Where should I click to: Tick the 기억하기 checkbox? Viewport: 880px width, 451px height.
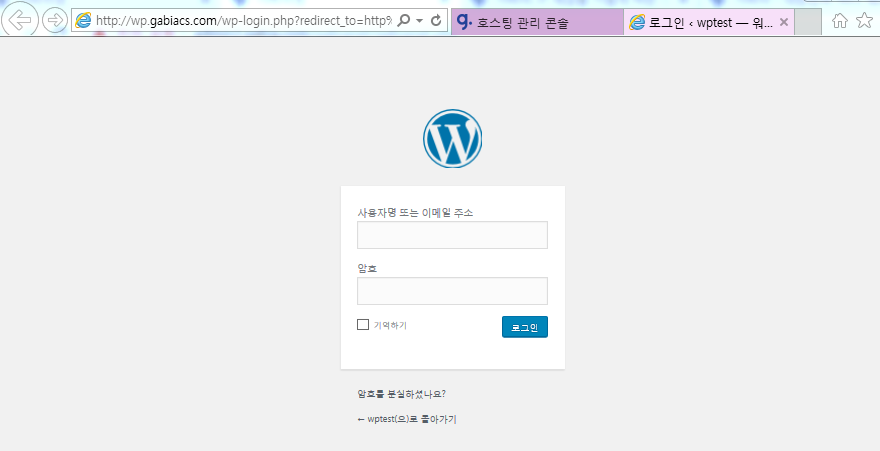tap(363, 324)
